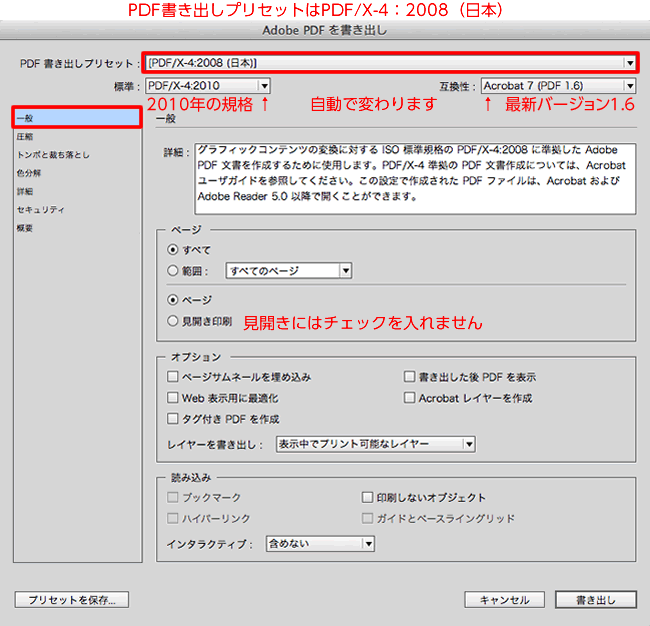Select 詳細 category in left list
The image size is (650, 626).
77,191
